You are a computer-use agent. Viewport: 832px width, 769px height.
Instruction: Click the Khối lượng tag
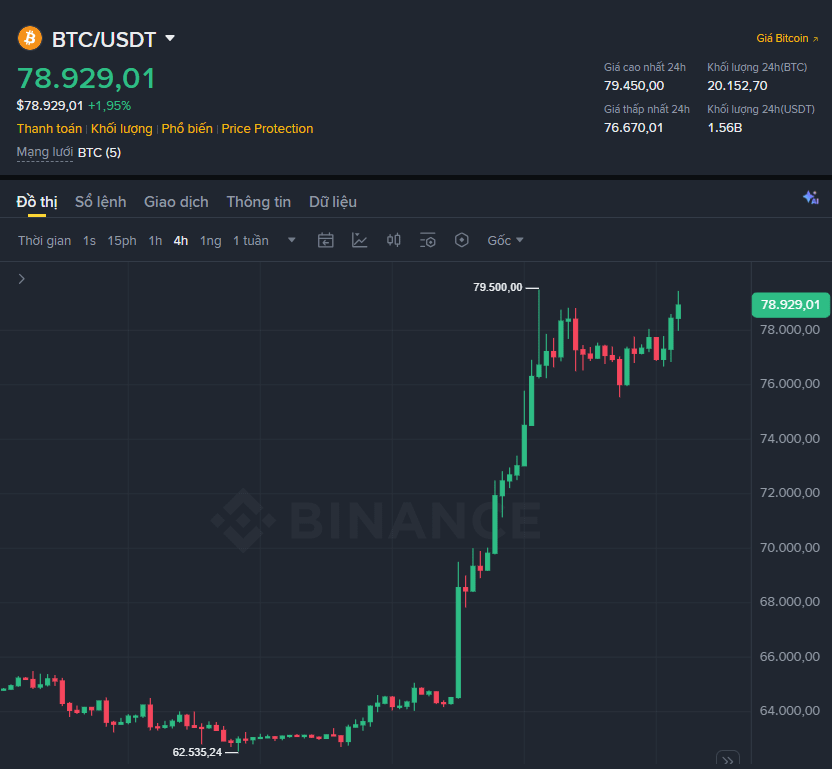point(122,129)
